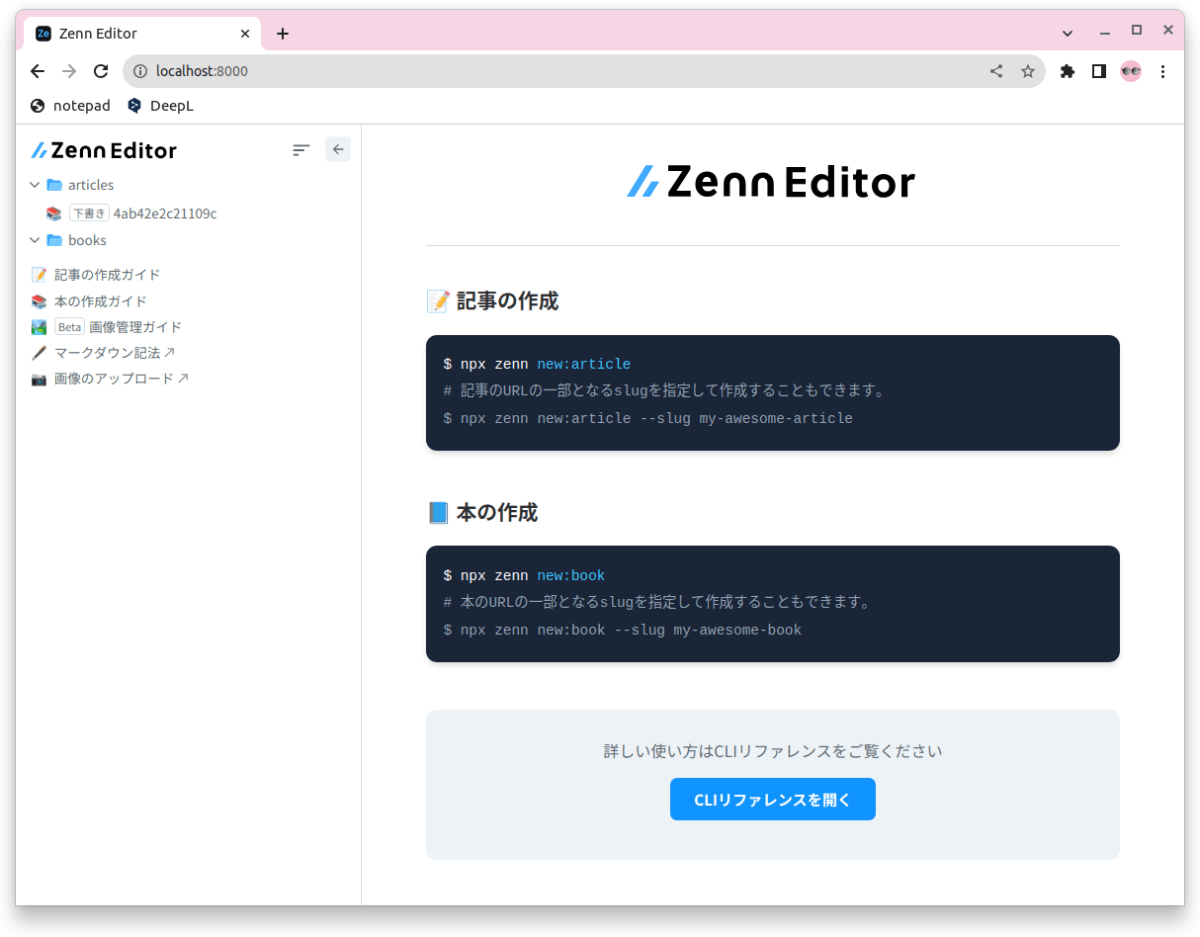
Task: Open the tab search dropdown arrow
Action: click(1067, 32)
